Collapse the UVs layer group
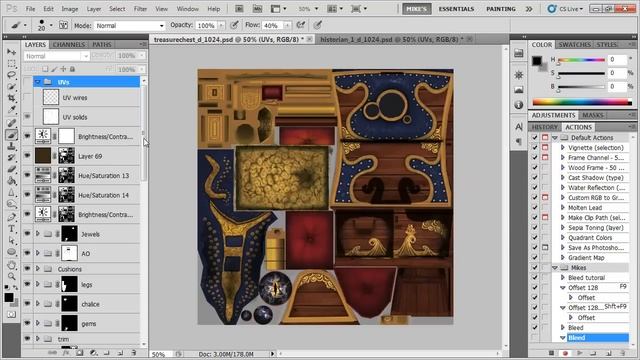The height and width of the screenshot is (360, 640). (x=38, y=82)
